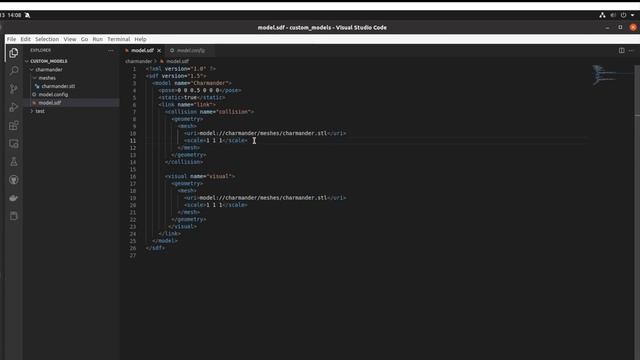The height and width of the screenshot is (360, 640).
Task: Click the closing sdf tag on line 26
Action: tap(155, 248)
